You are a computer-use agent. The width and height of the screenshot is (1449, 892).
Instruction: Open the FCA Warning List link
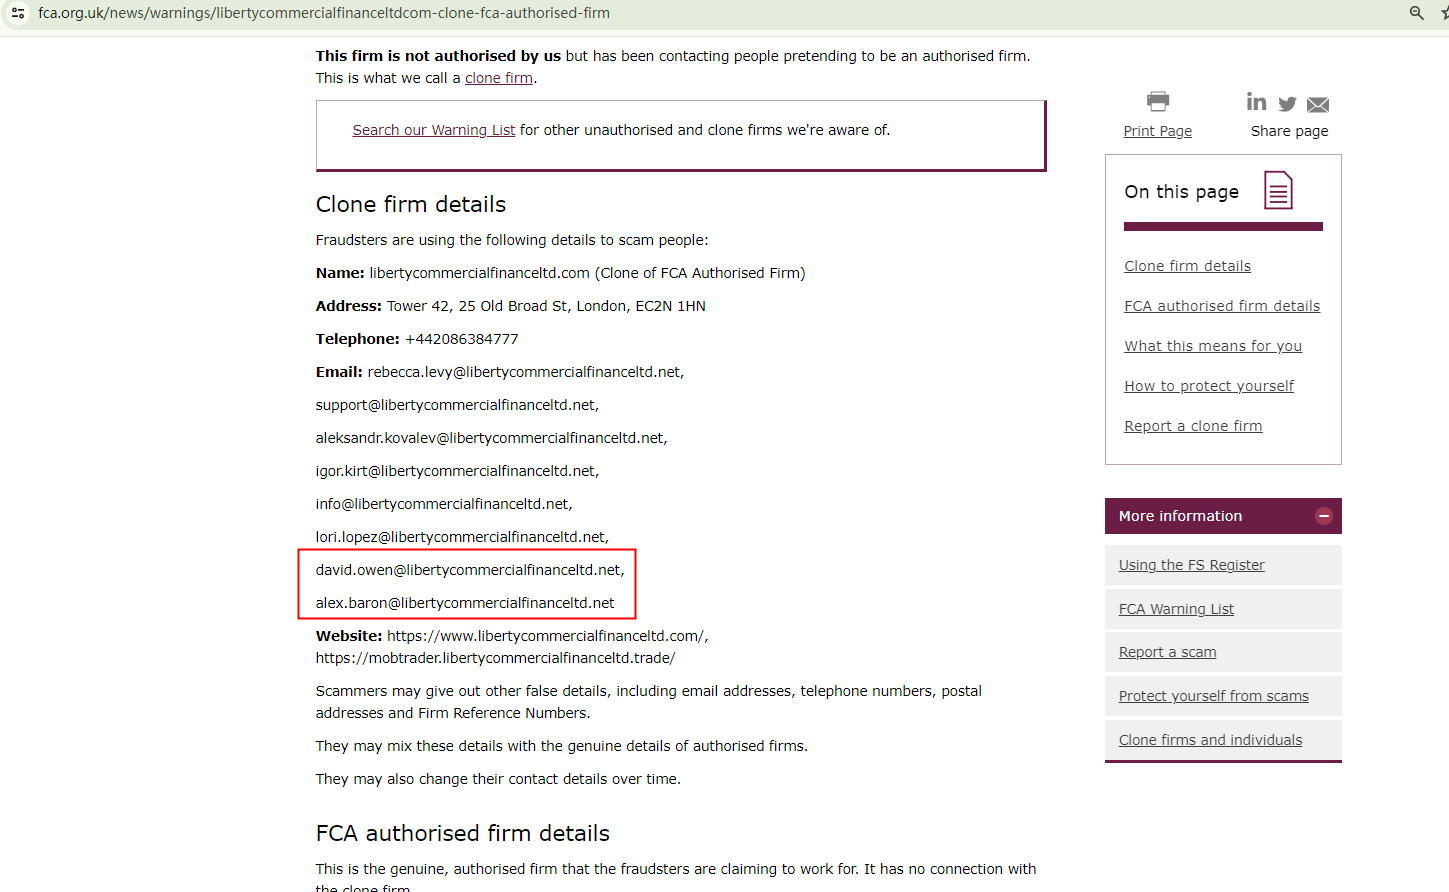tap(1176, 609)
